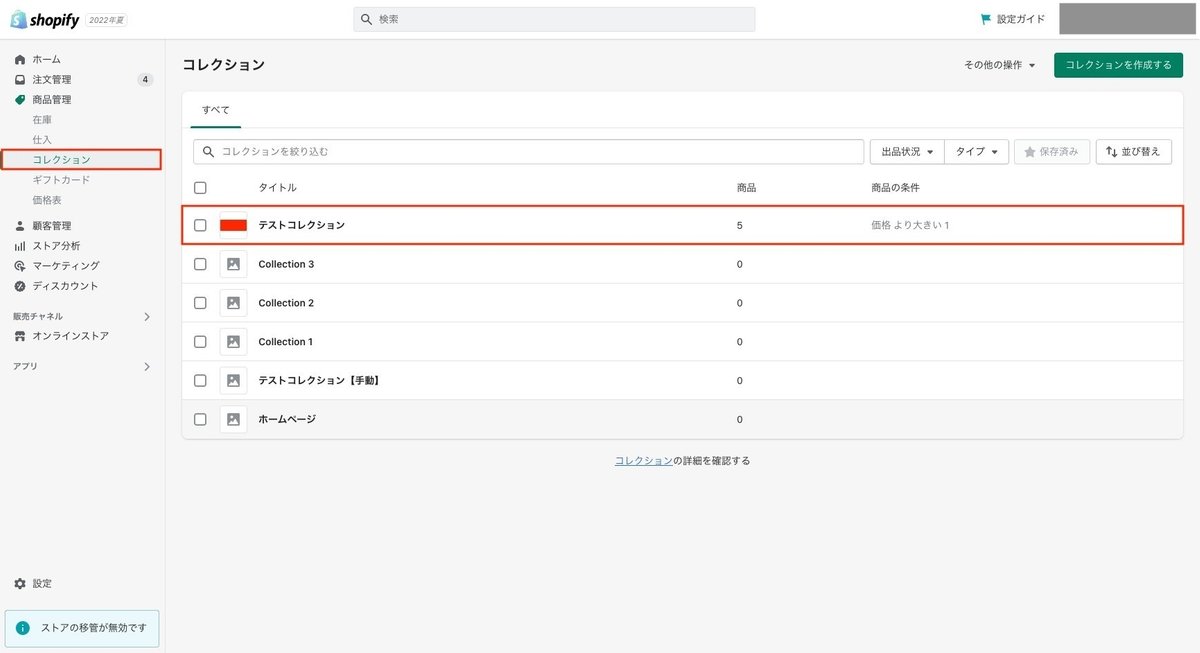Select the すべて tab
This screenshot has height=653, width=1200.
click(x=216, y=110)
